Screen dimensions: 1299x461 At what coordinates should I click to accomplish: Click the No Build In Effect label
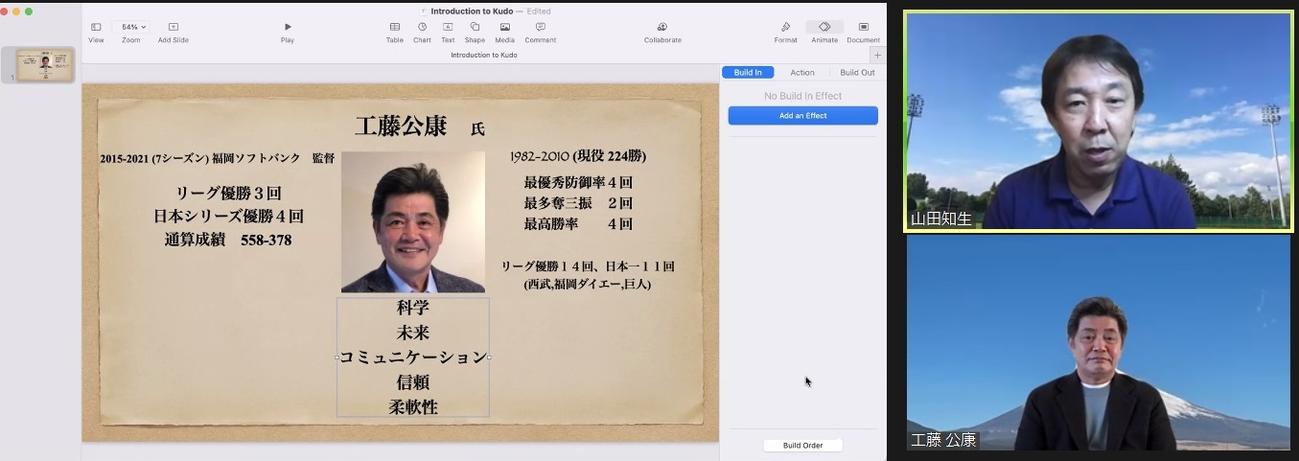tap(803, 96)
